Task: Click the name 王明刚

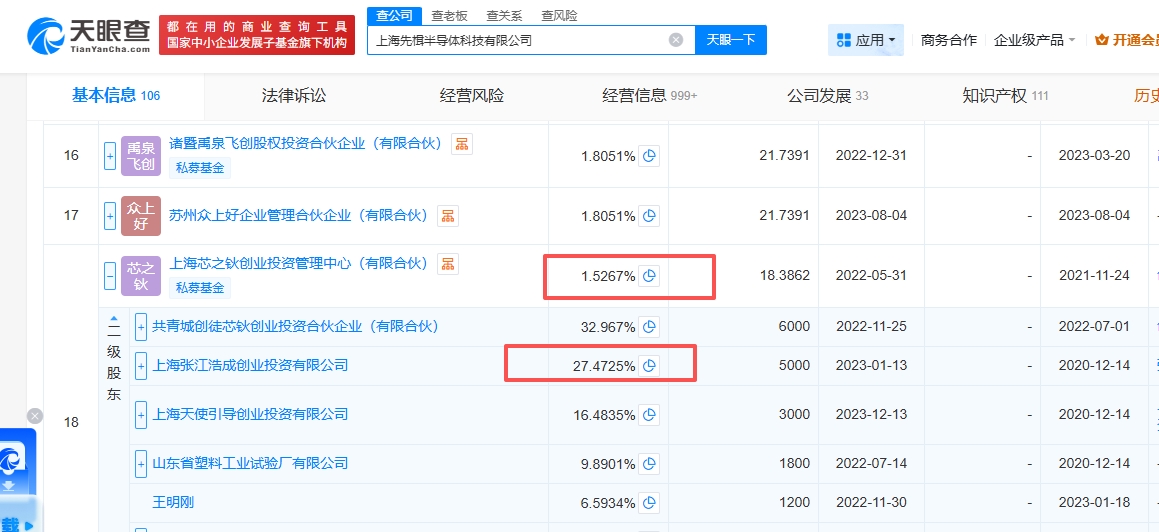Action: (x=173, y=503)
